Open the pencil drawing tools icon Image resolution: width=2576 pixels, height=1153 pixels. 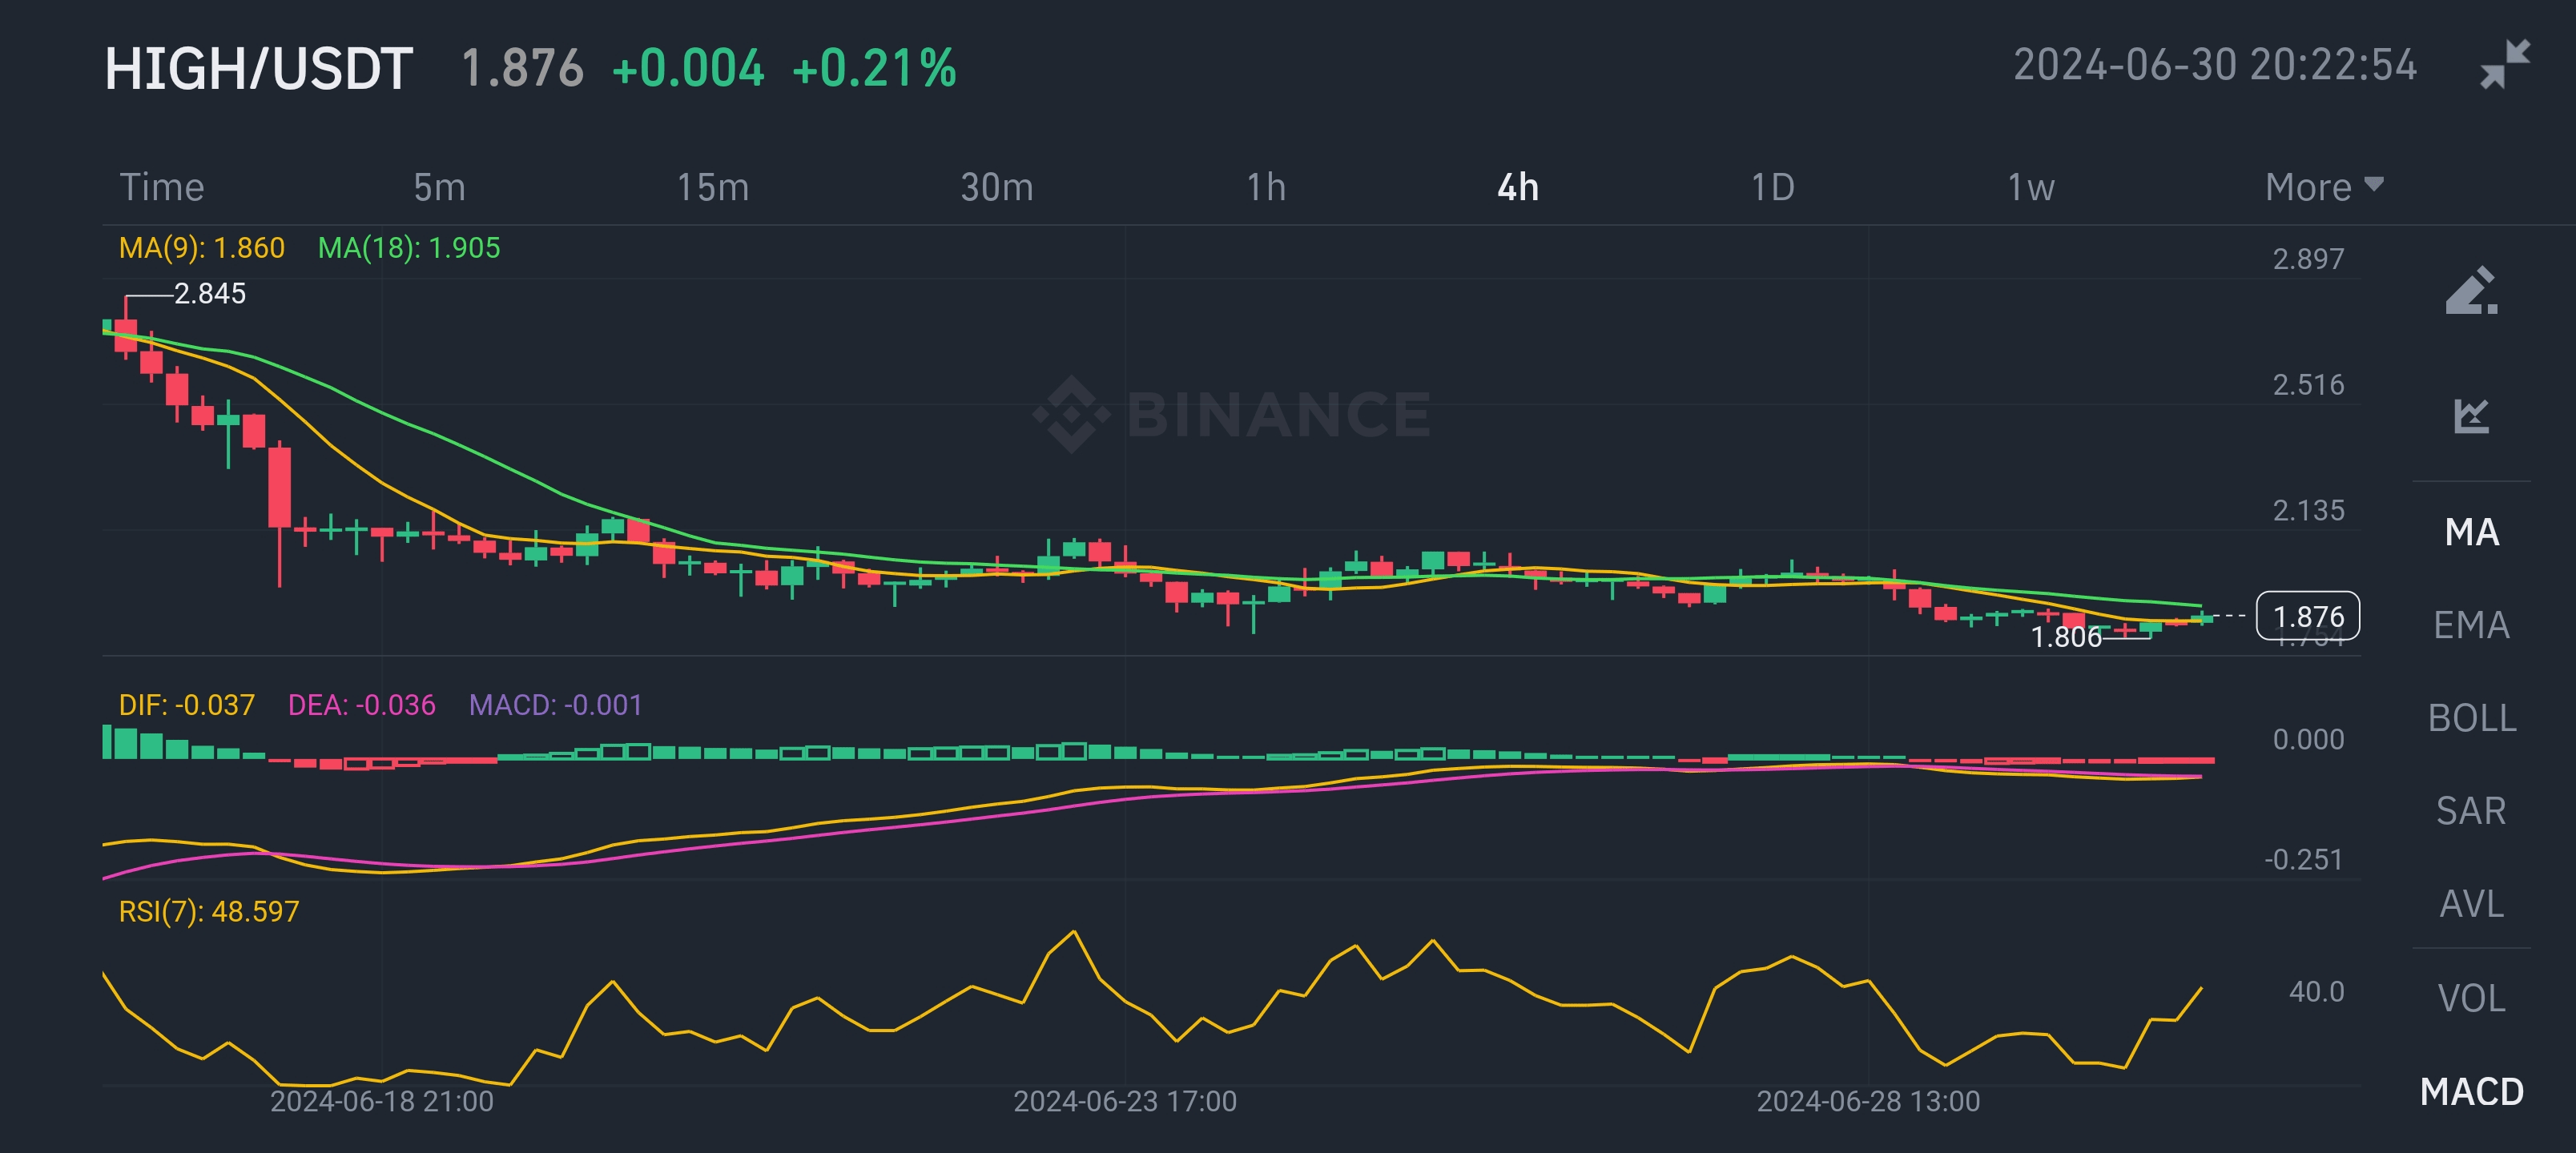2471,291
